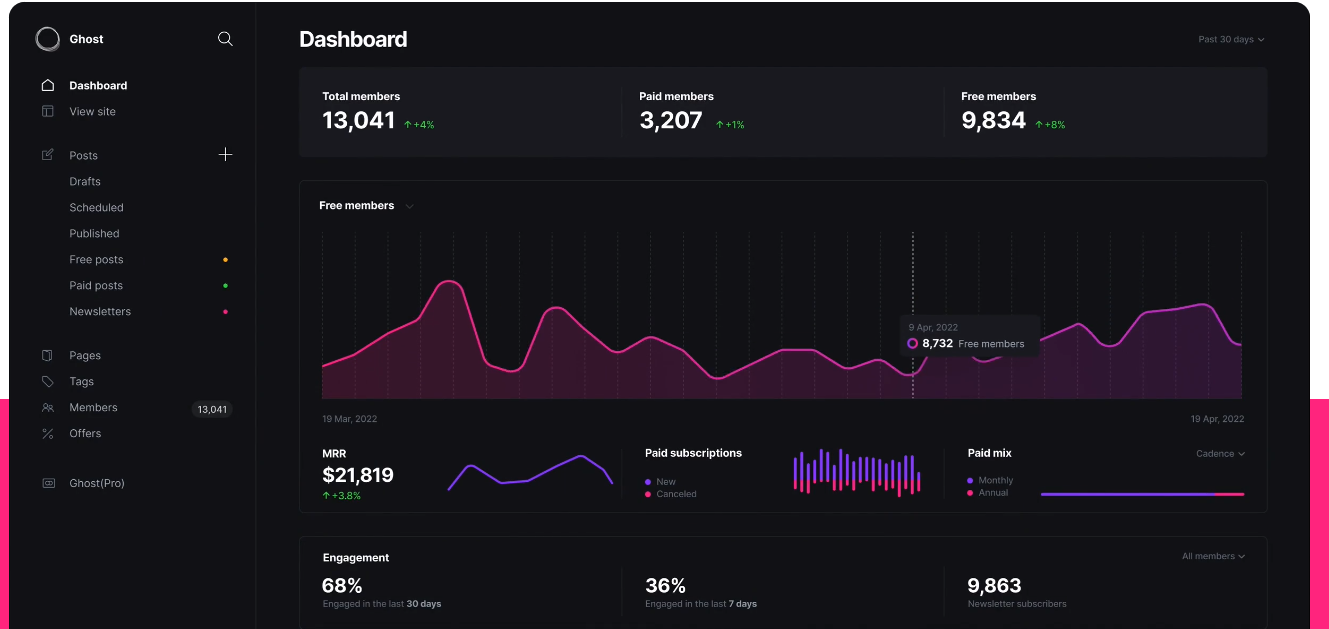Viewport: 1329px width, 629px height.
Task: Click the Dashboard home icon
Action: tap(48, 85)
